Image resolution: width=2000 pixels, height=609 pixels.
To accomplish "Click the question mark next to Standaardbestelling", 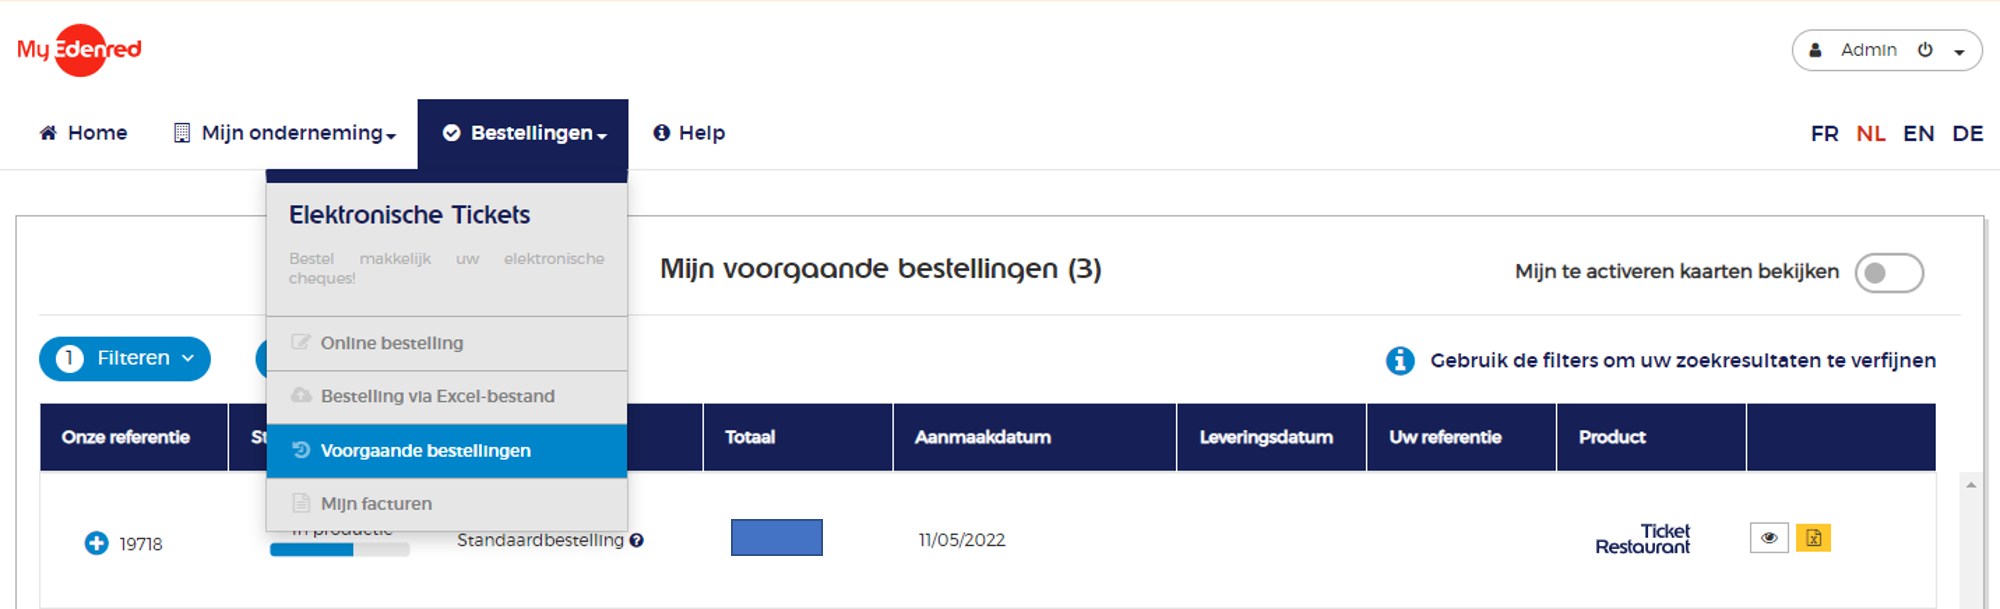I will (x=637, y=540).
